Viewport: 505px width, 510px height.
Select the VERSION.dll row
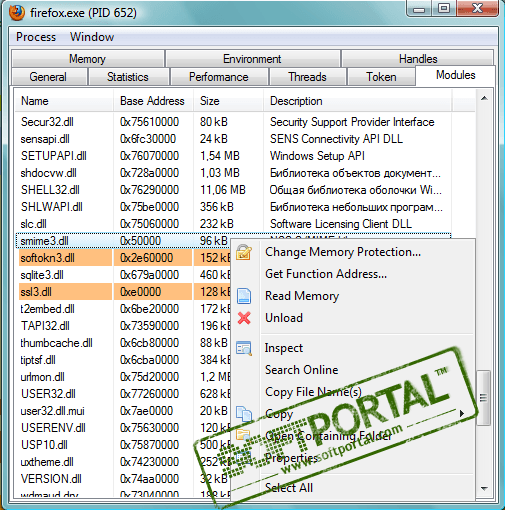click(123, 479)
